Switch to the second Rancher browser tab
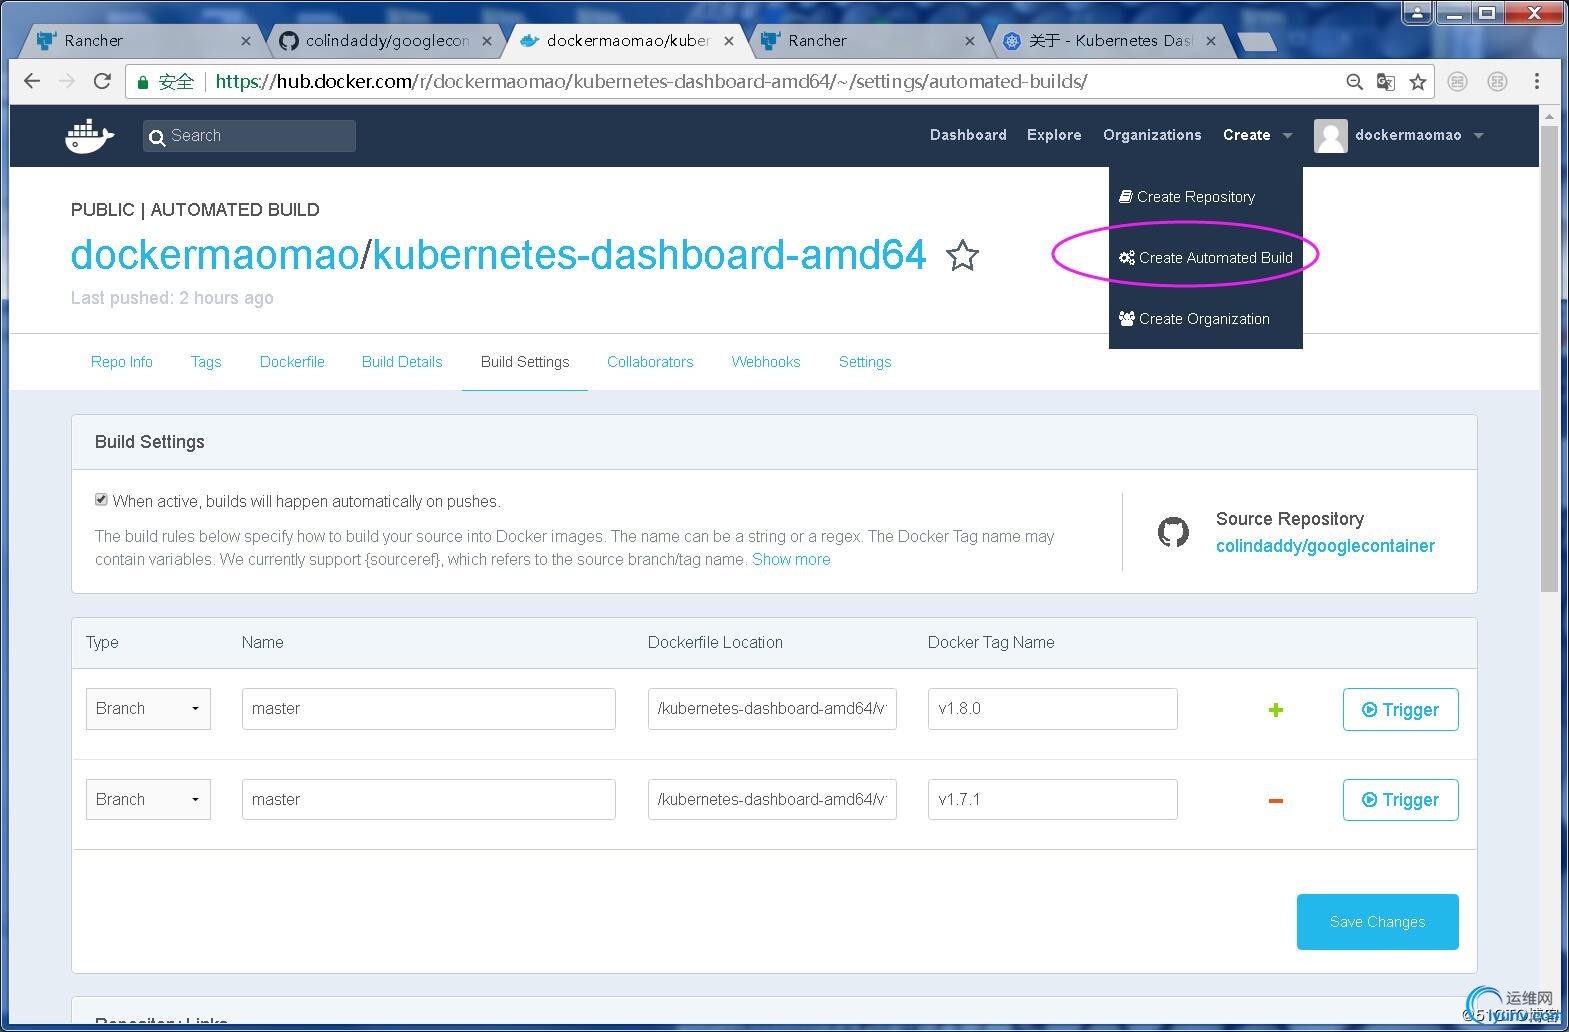Viewport: 1569px width, 1032px height. 865,41
